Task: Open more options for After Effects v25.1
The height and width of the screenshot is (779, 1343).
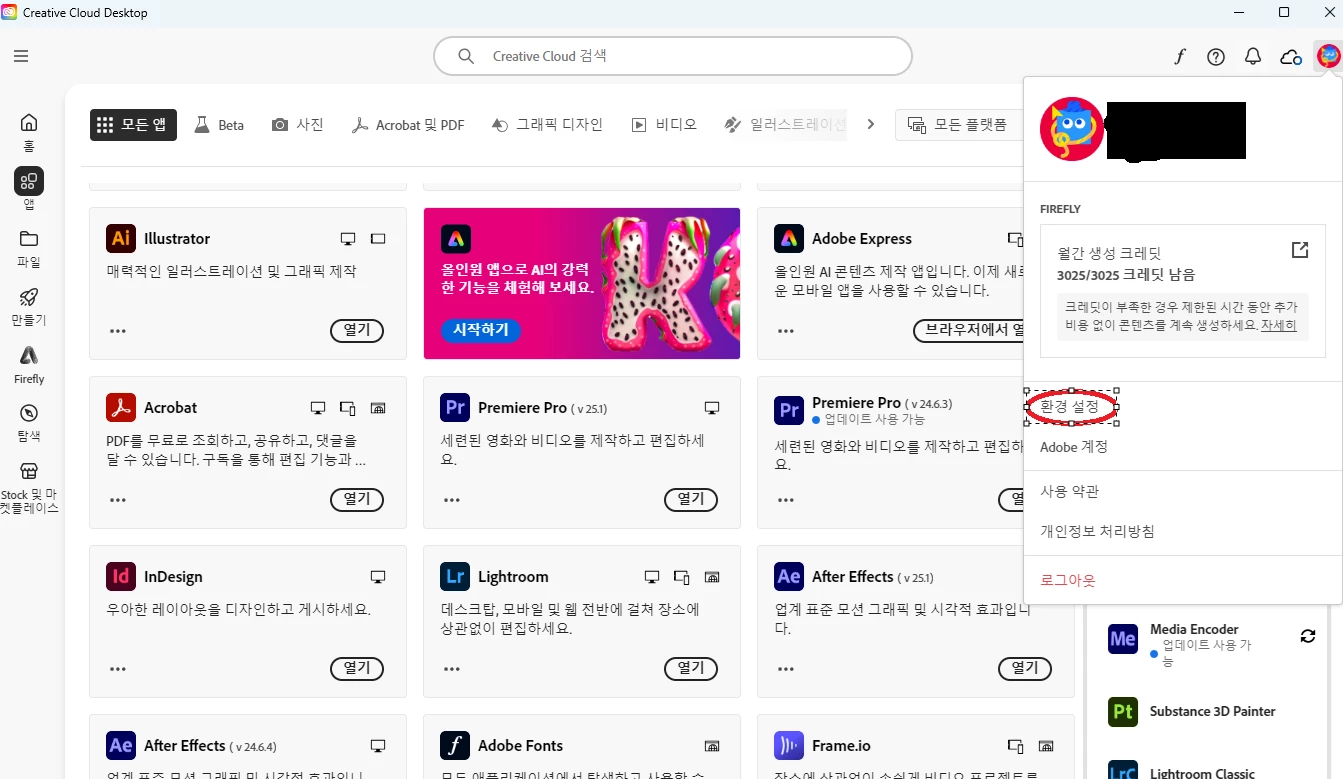Action: pos(786,669)
